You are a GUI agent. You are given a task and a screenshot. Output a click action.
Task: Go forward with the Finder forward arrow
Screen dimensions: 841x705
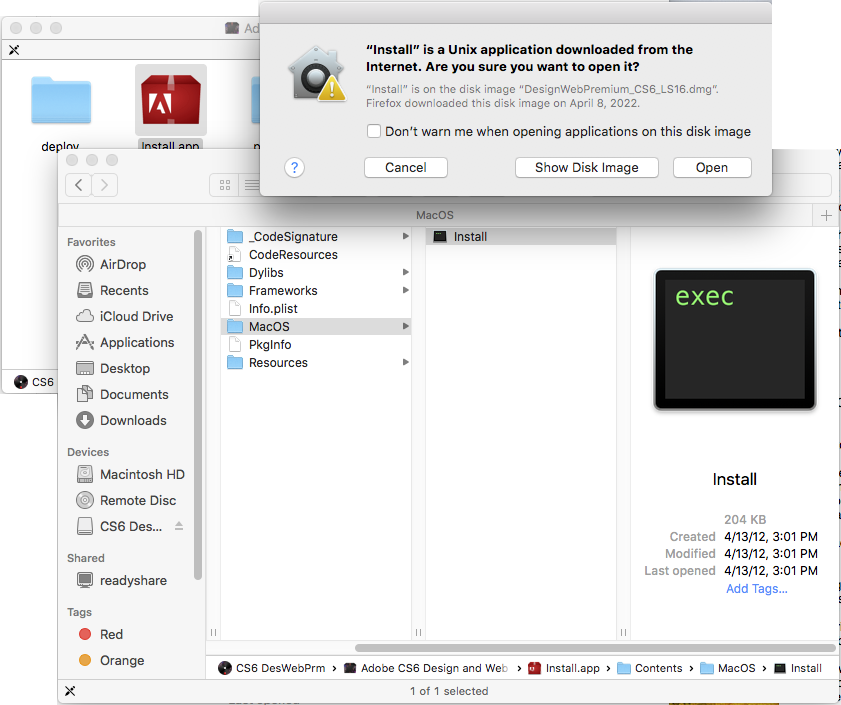pos(105,185)
